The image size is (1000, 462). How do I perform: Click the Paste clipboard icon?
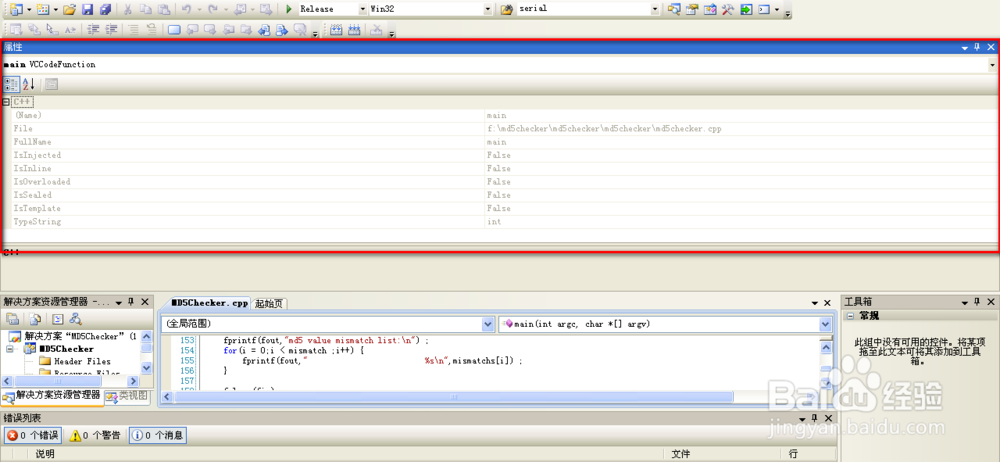(164, 9)
